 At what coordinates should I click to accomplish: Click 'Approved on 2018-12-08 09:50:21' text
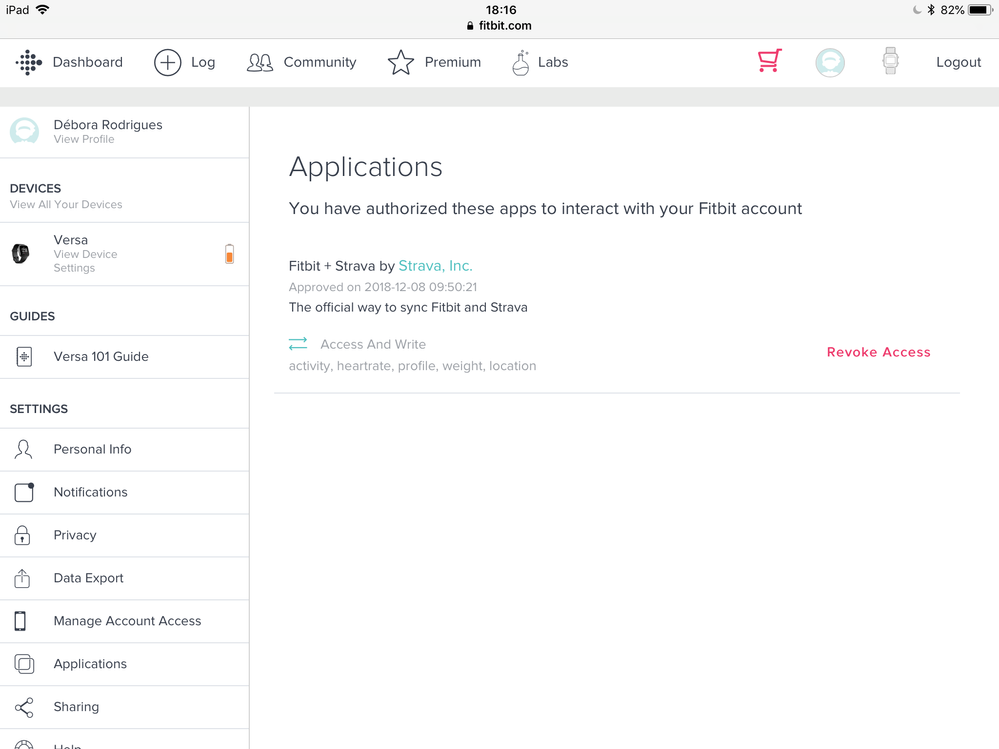(383, 287)
